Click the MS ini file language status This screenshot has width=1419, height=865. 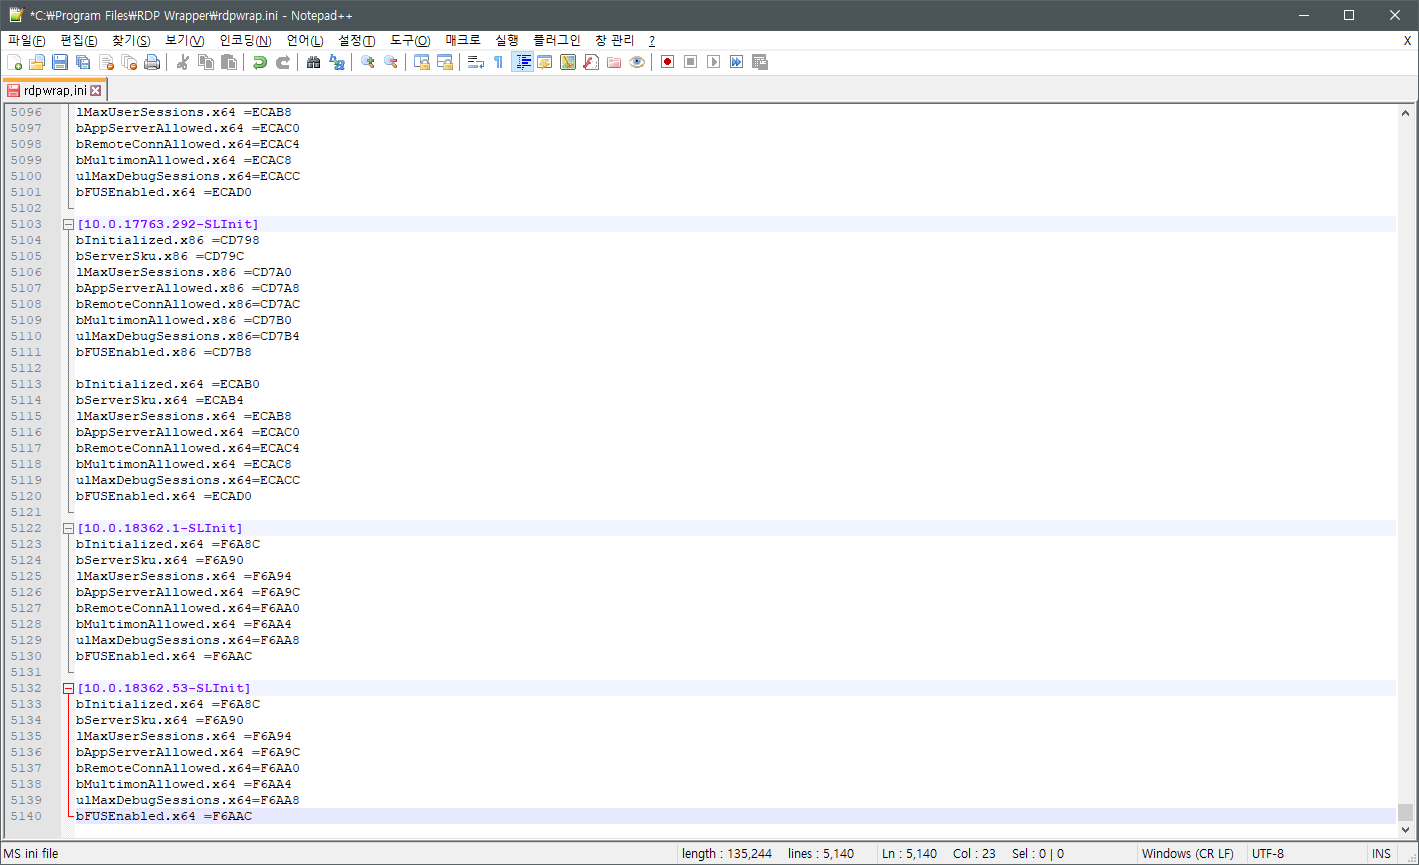(31, 854)
